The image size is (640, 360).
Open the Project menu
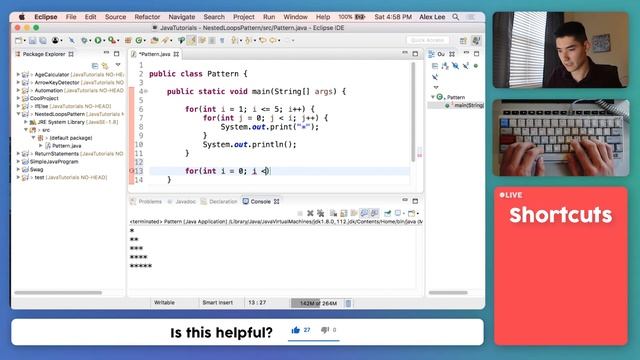243,17
